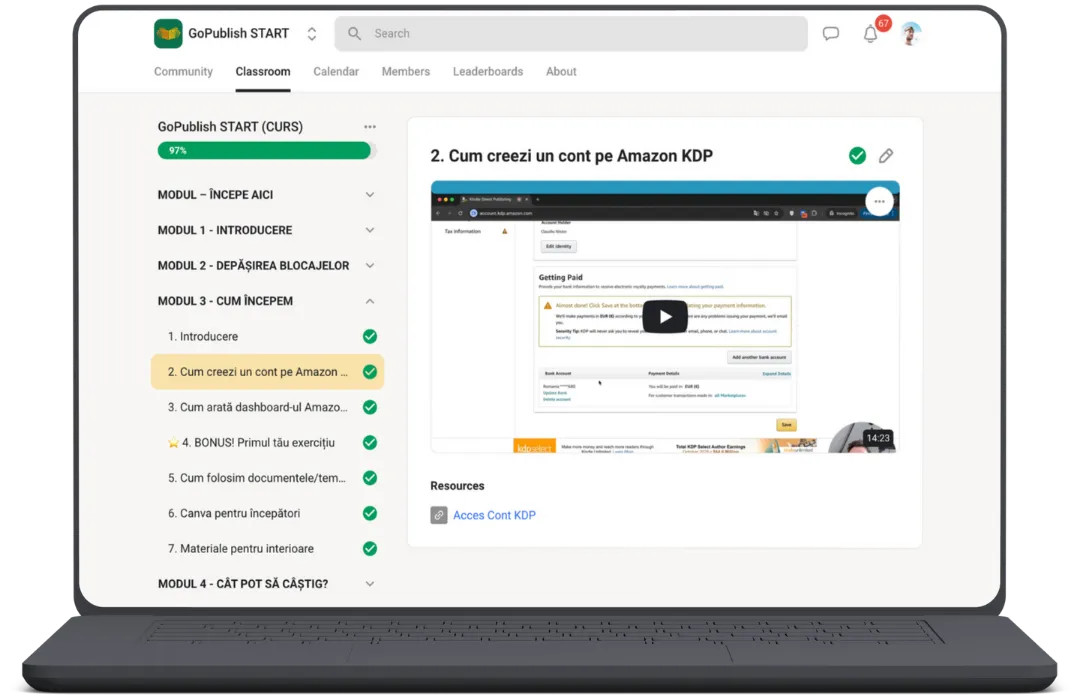Expand MODUL 1 - INTRODUCERE section
Image resolution: width=1080 pixels, height=700 pixels.
tap(267, 230)
